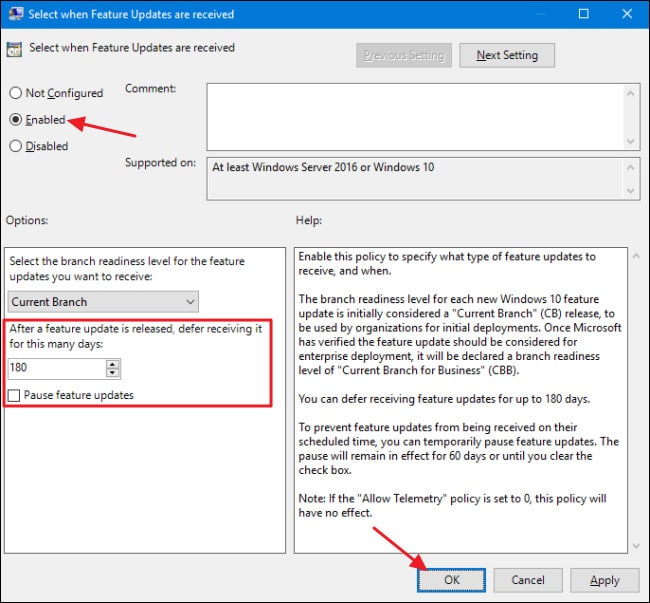The width and height of the screenshot is (650, 603).
Task: Click the OK button
Action: (451, 580)
